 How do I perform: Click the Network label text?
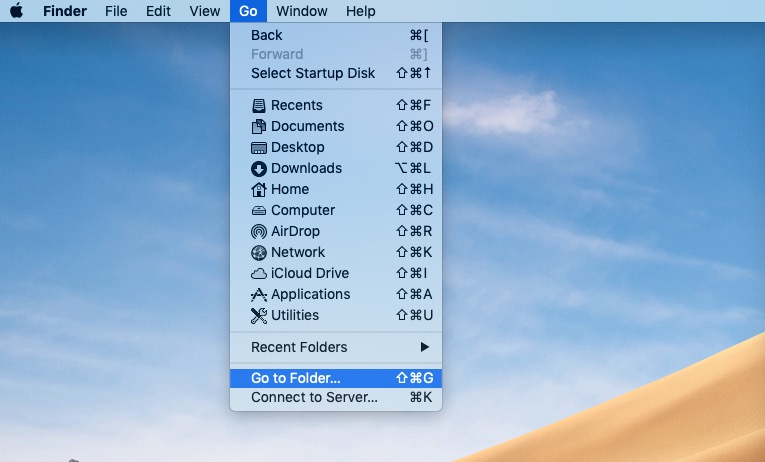[298, 252]
